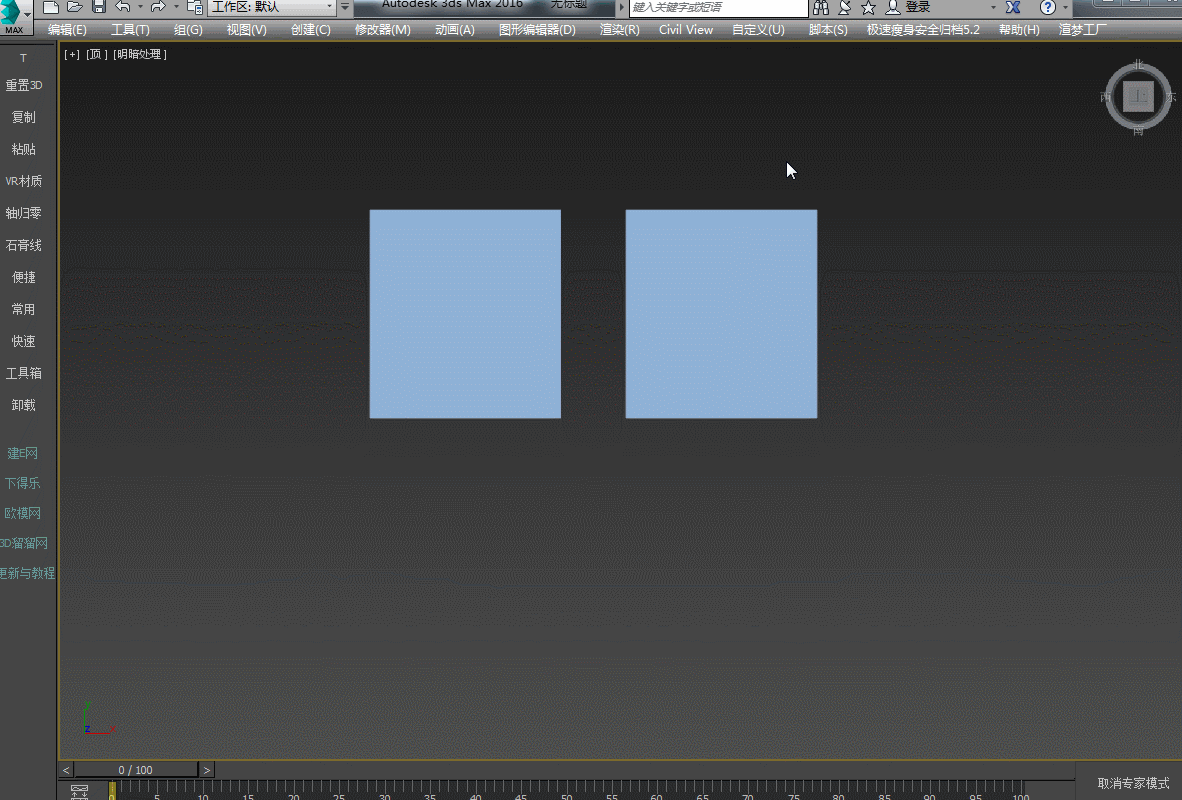Open the 渲染(R) menu
Screen dimensions: 1182x800
[x=619, y=30]
